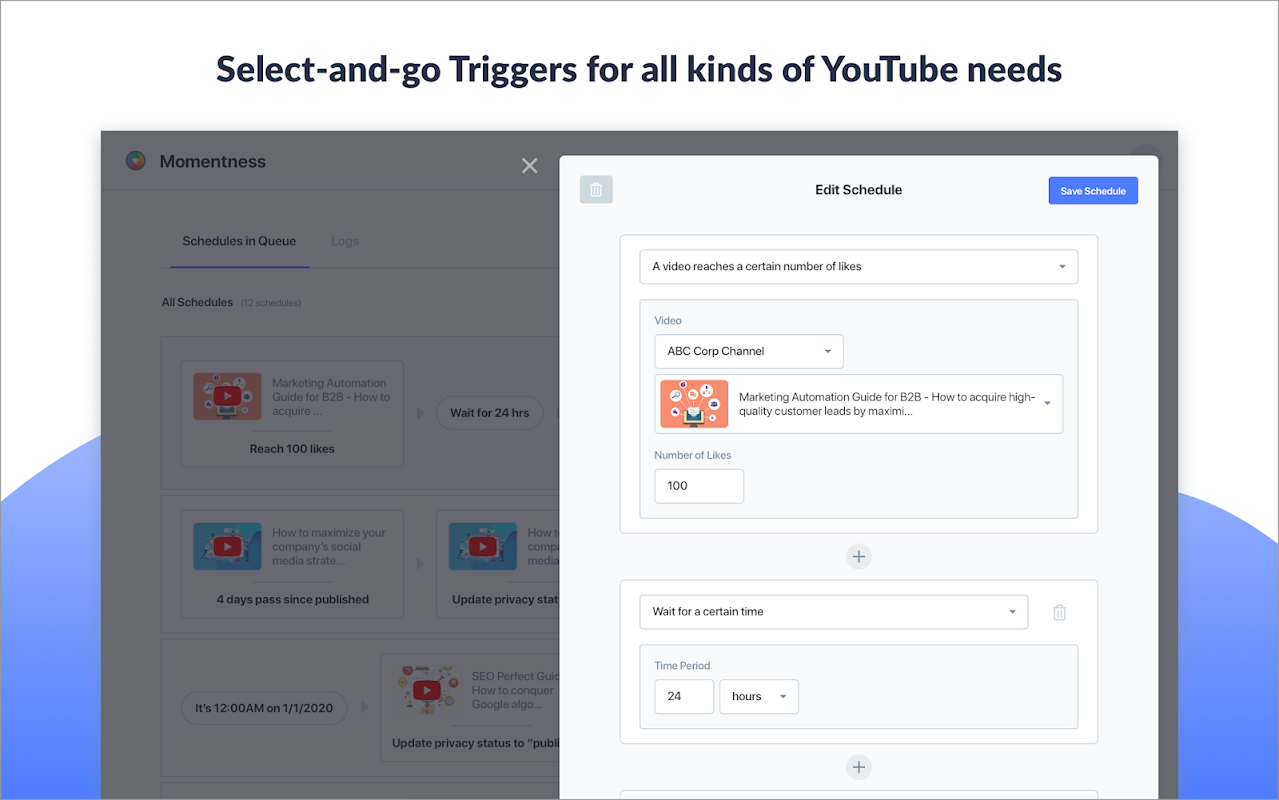This screenshot has height=800, width=1279.
Task: Click the Momentness app title
Action: click(x=213, y=162)
